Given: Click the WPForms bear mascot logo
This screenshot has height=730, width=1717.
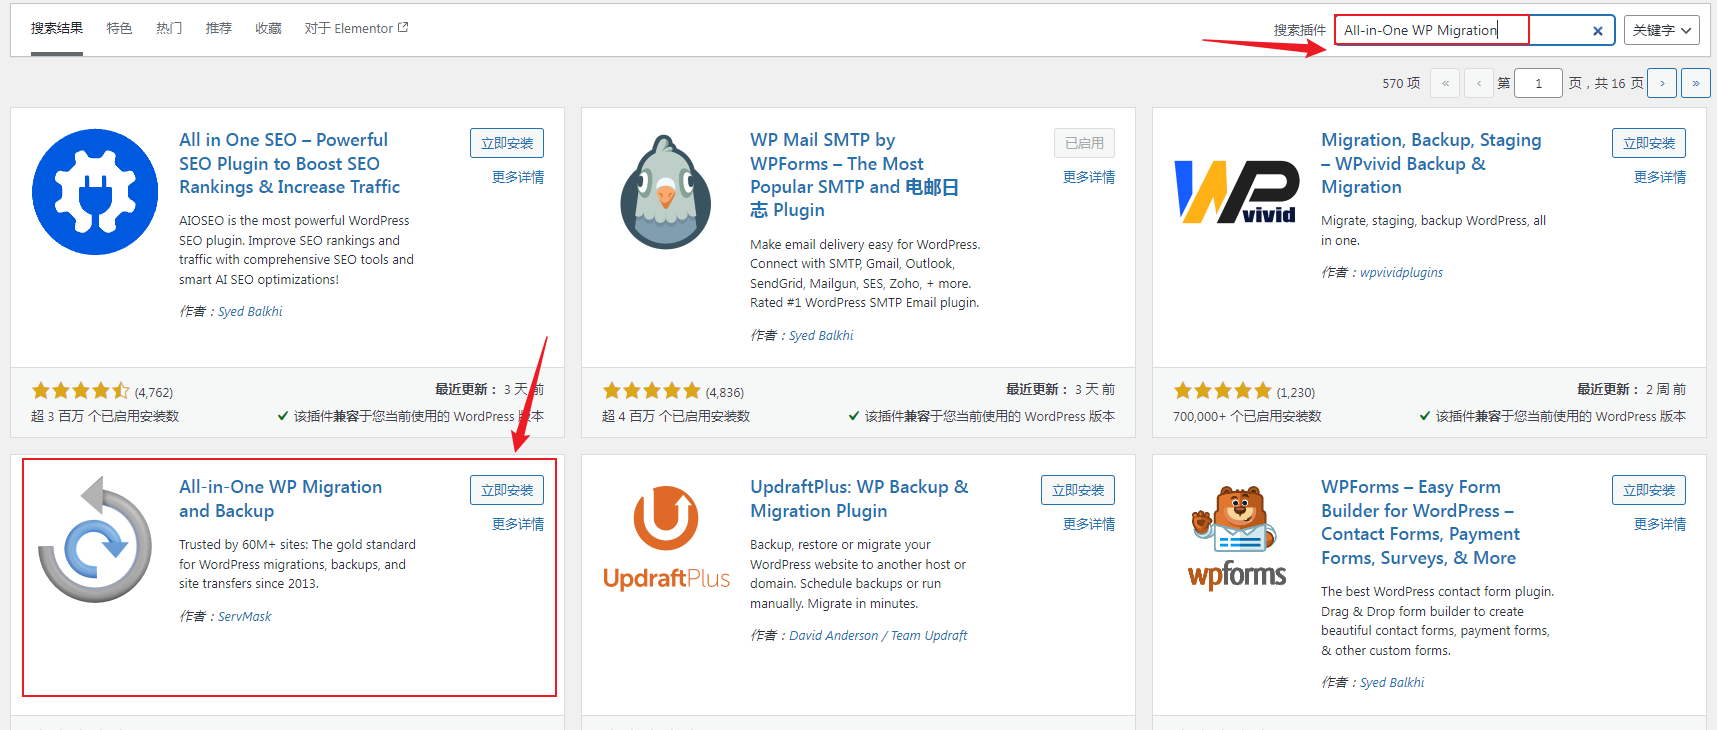Looking at the screenshot, I should (1237, 538).
